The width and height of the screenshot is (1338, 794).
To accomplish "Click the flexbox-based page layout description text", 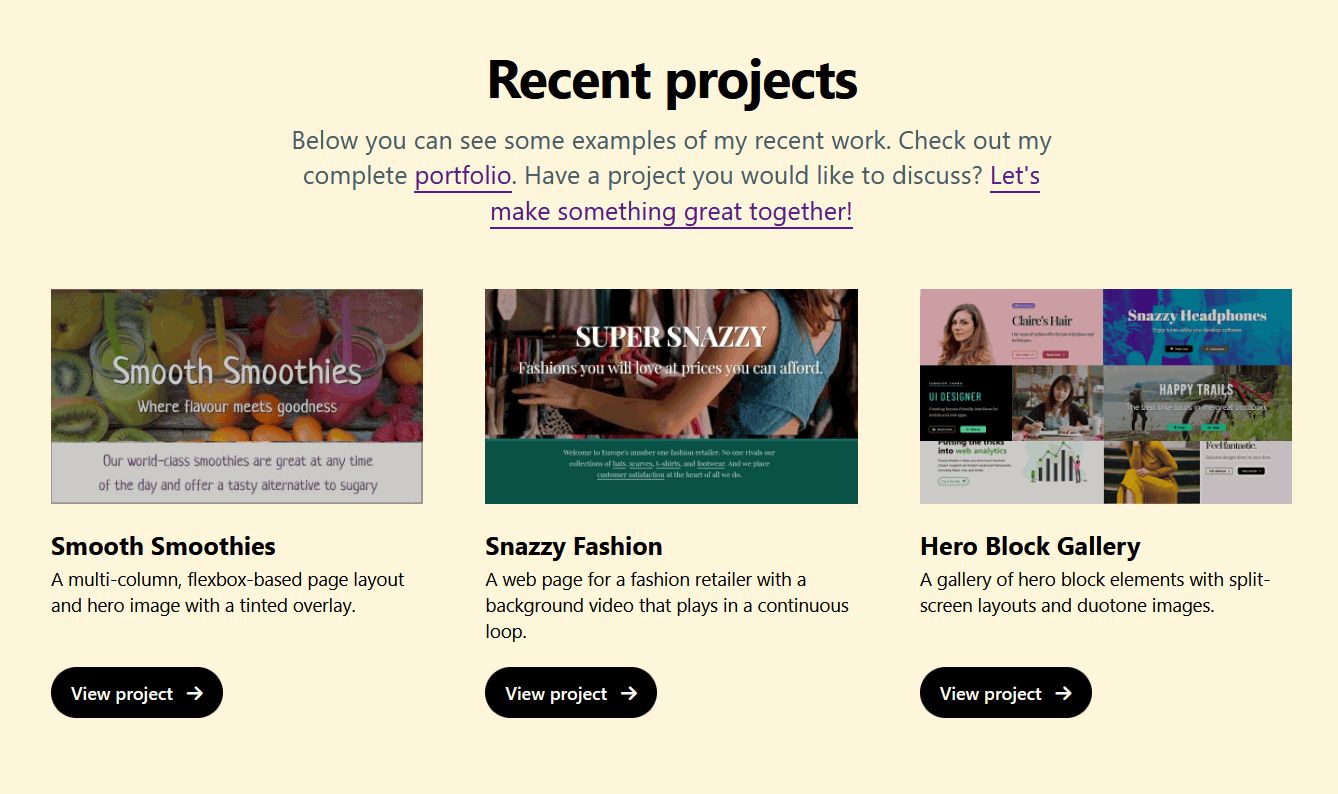I will (x=228, y=592).
